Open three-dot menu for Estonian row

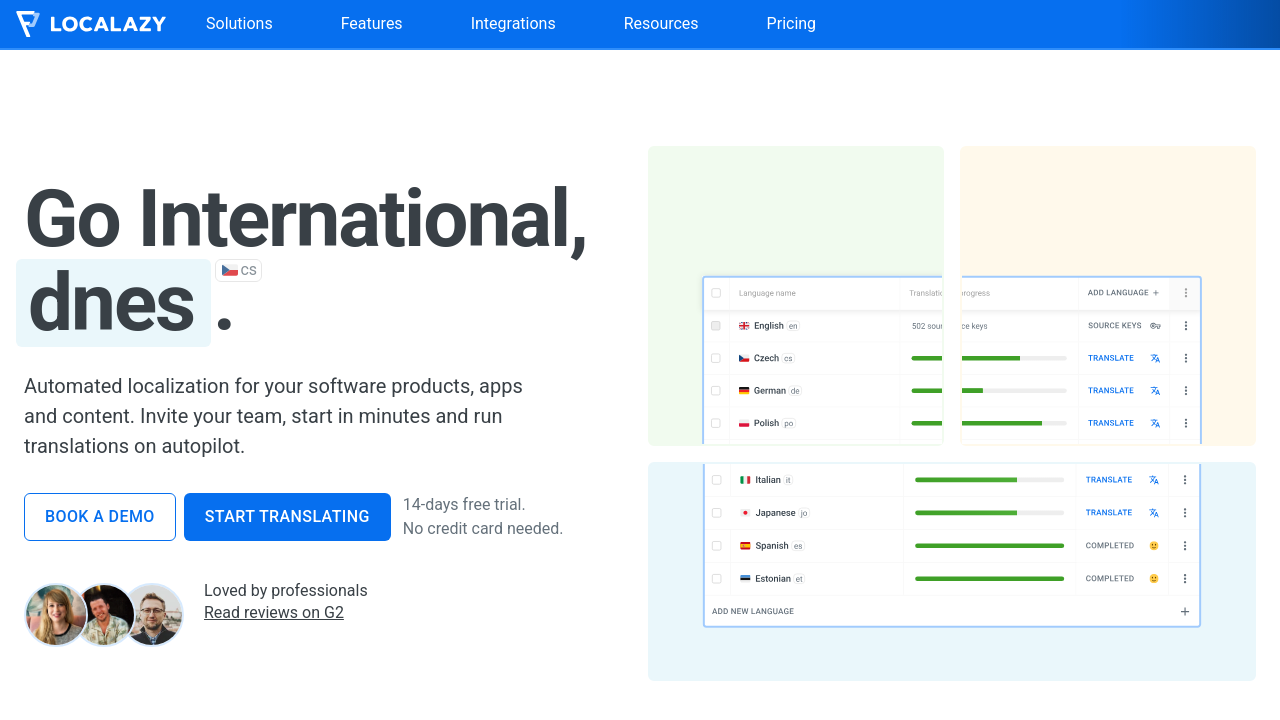[1185, 579]
